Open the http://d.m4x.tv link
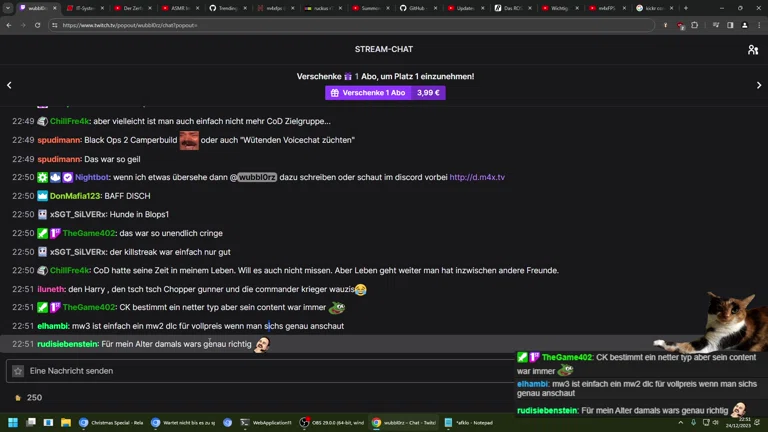The image size is (768, 432). point(477,177)
